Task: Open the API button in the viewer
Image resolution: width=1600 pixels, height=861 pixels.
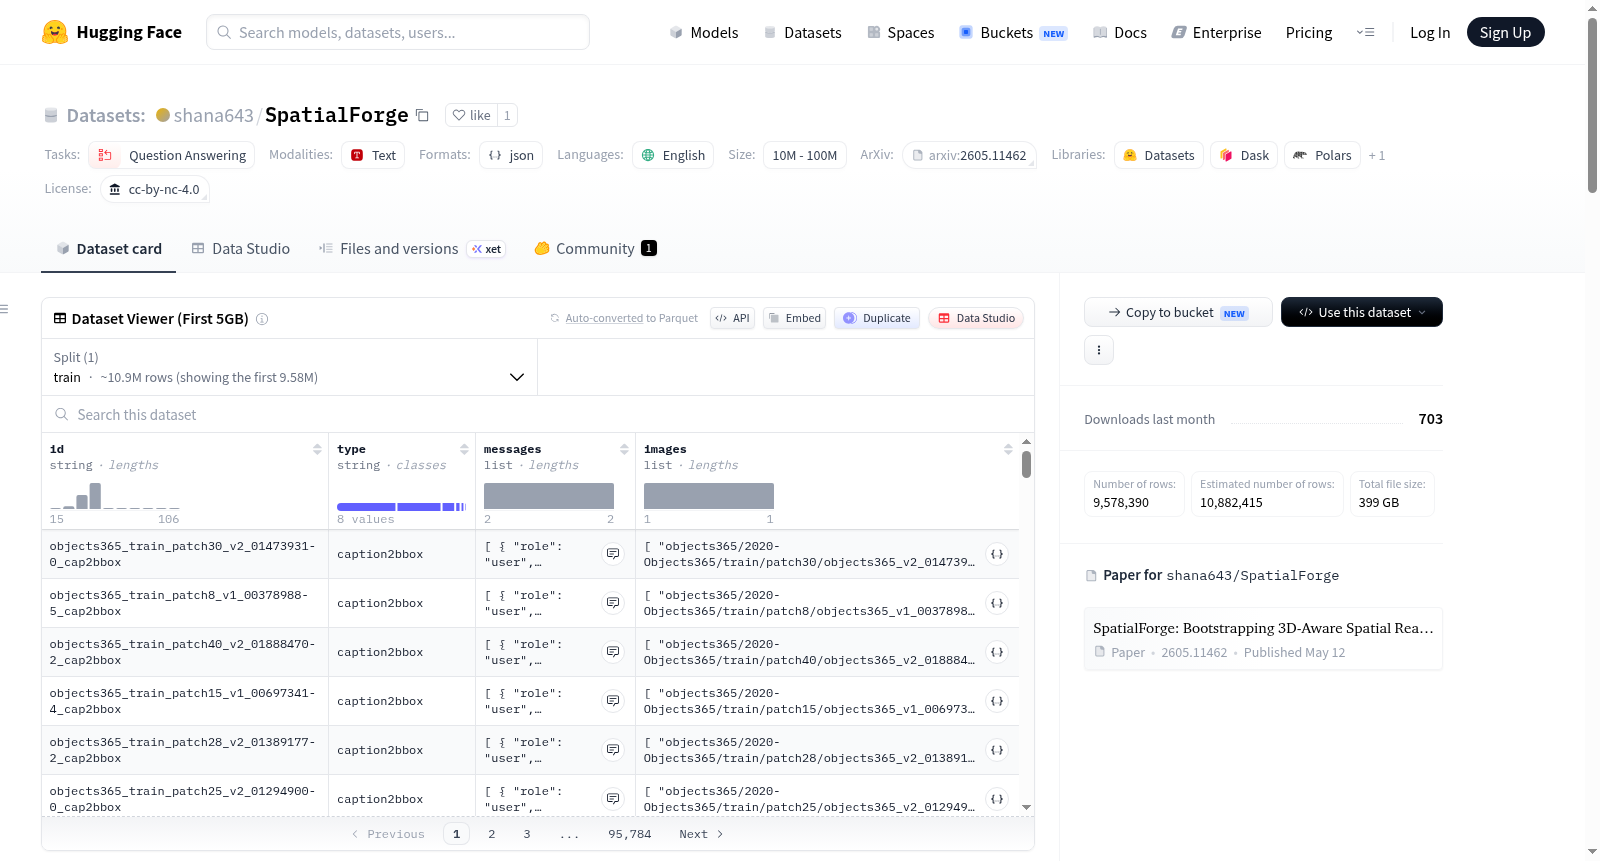Action: click(x=733, y=318)
